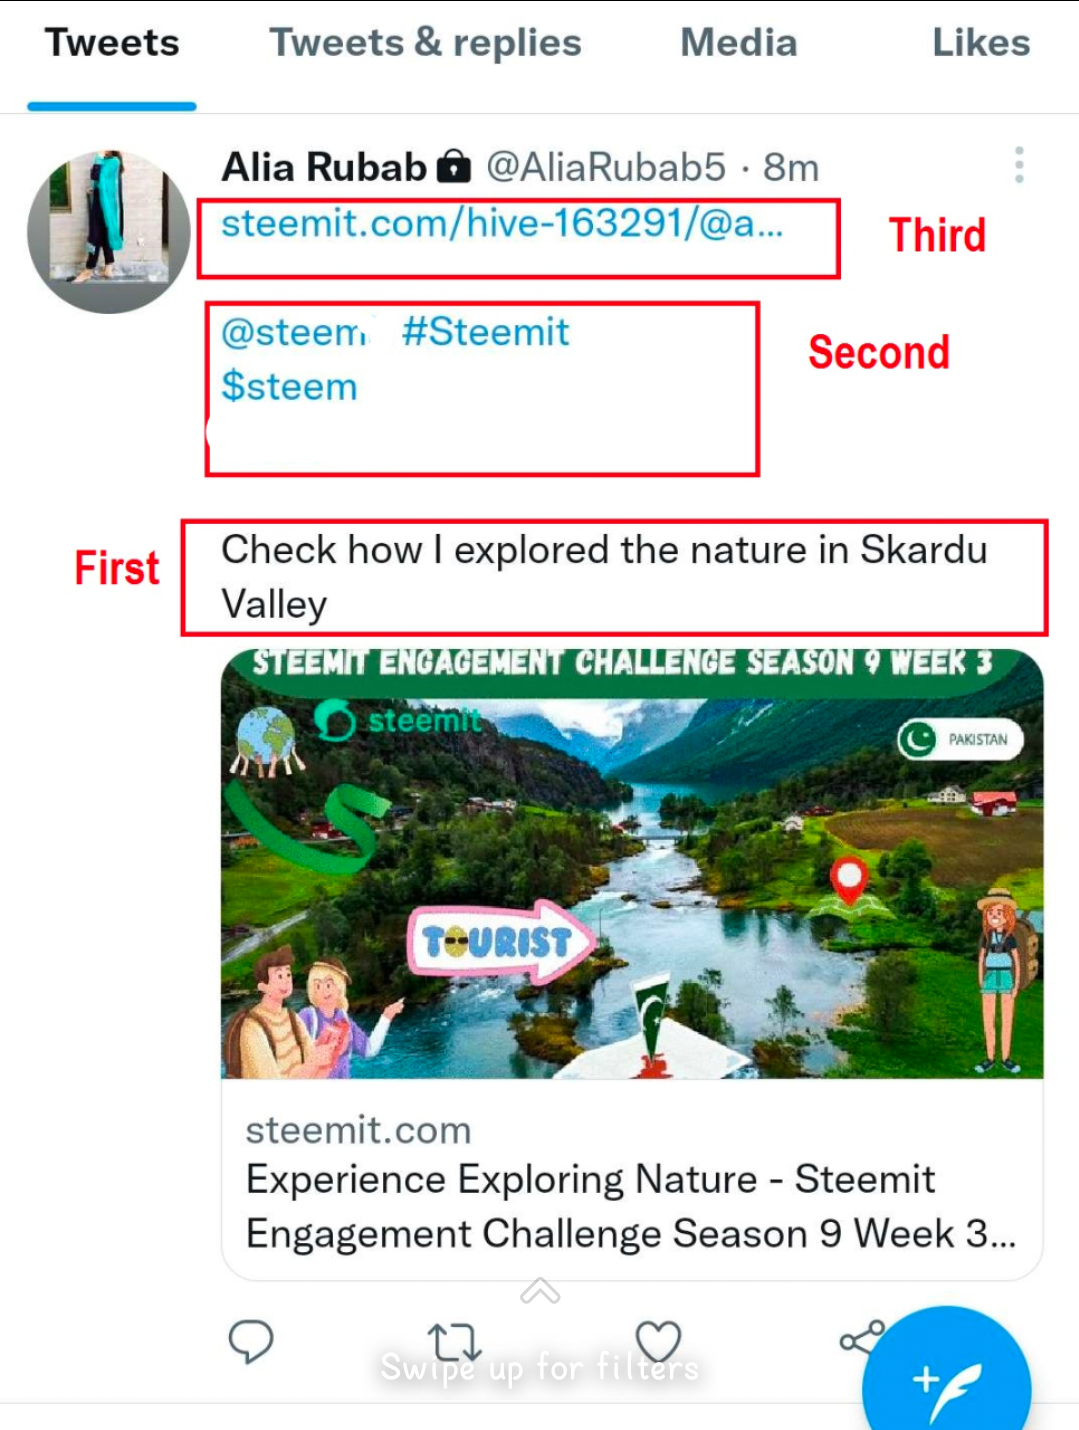Tap the $steem cashtag
1079x1430 pixels.
tap(289, 387)
